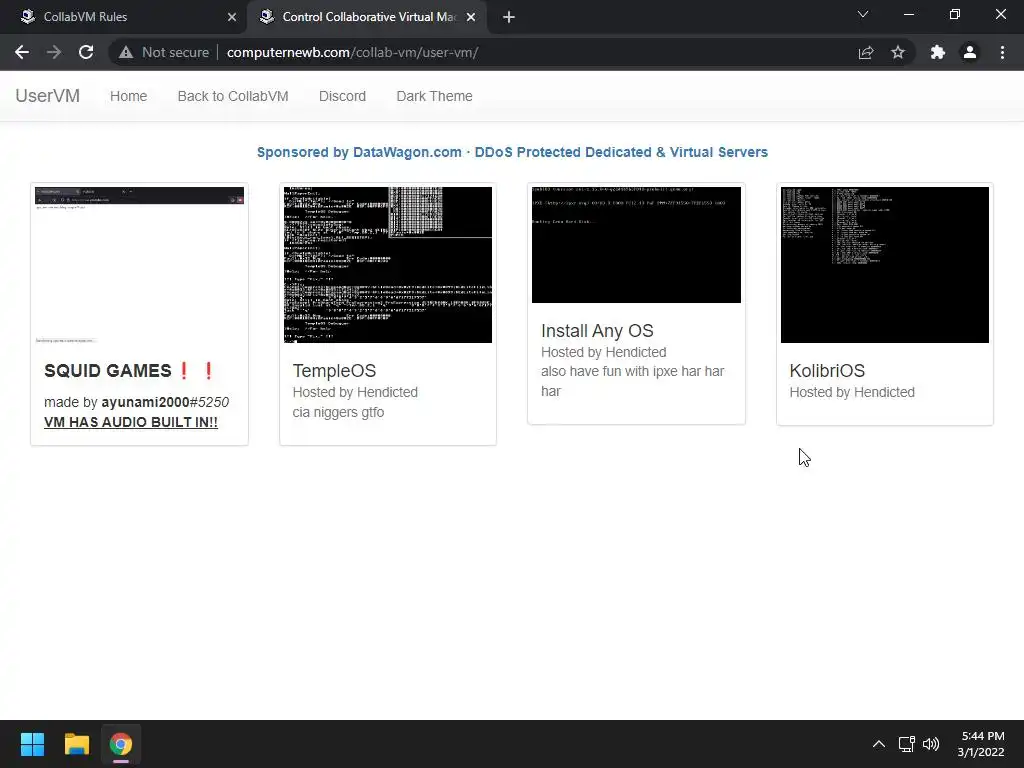1024x768 pixels.
Task: Click the VM HAS AUDIO BUILT IN text
Action: click(x=131, y=423)
